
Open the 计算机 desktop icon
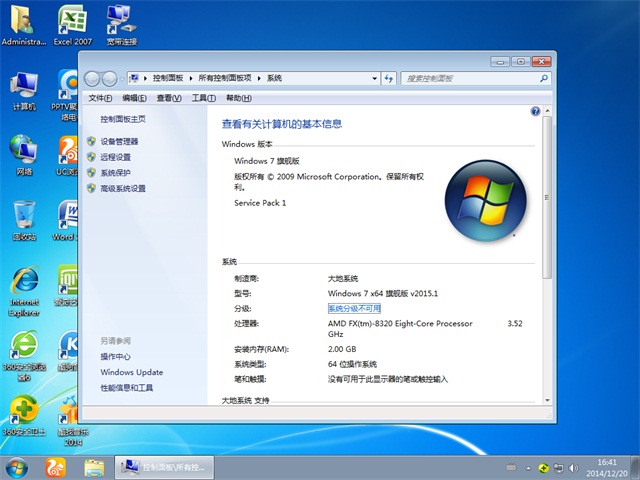pyautogui.click(x=24, y=88)
